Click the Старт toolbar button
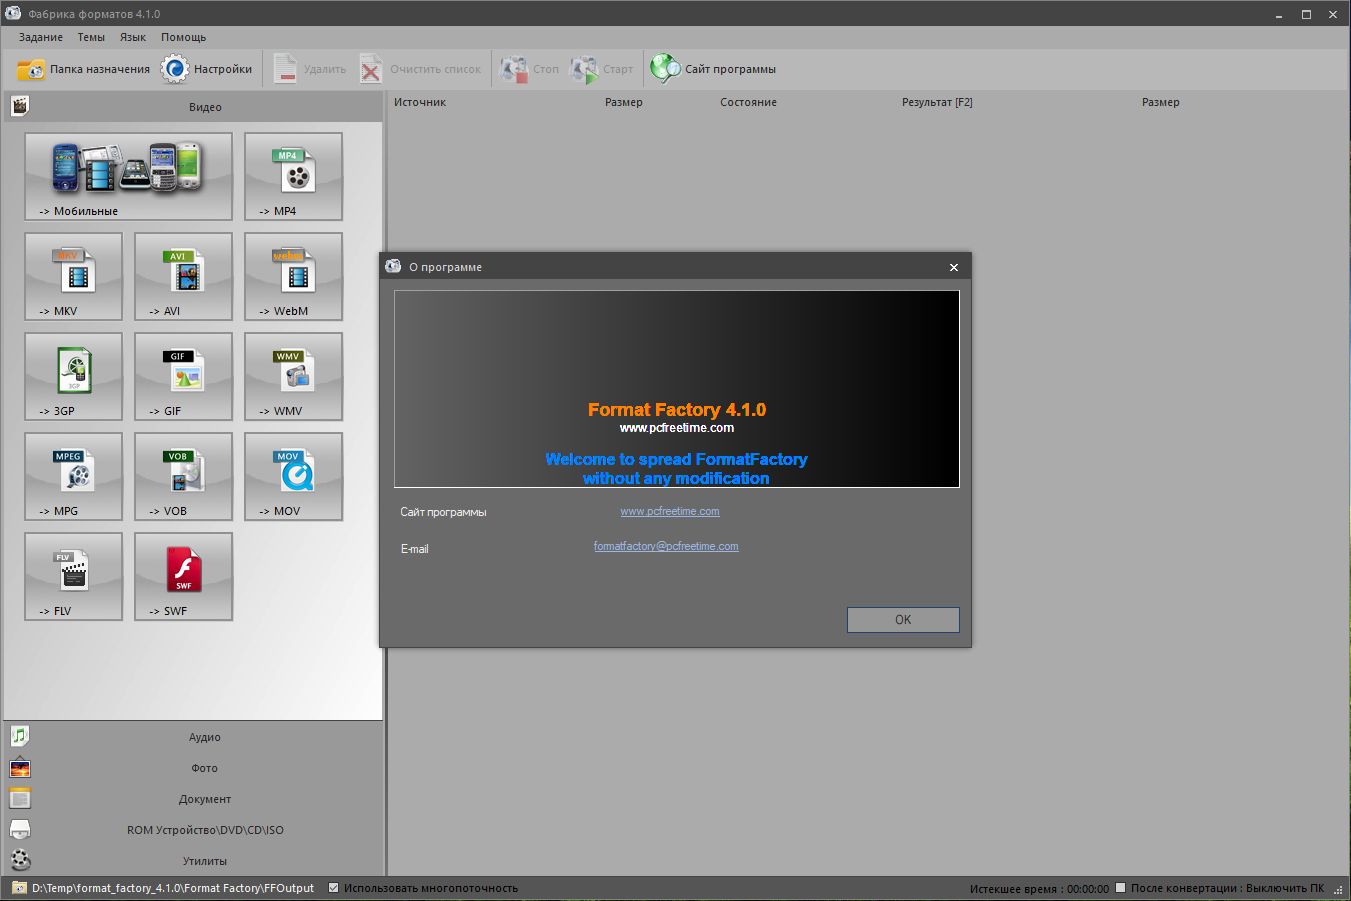 pos(602,69)
